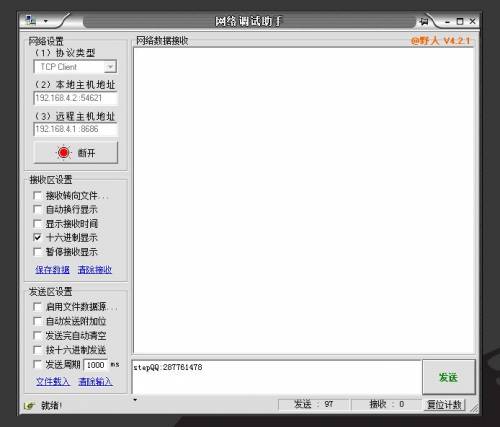Enable 自动换行显示 checkbox
Viewport: 500px width, 427px height.
pos(37,209)
